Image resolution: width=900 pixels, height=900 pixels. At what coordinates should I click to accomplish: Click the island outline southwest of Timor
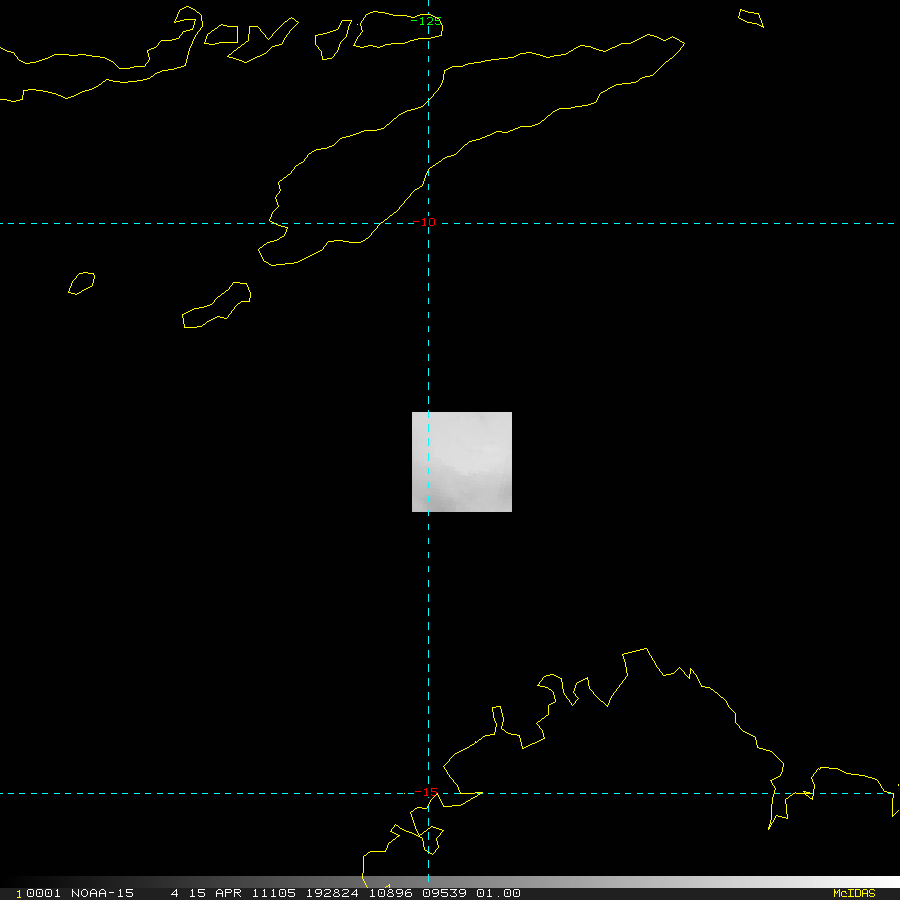[217, 306]
